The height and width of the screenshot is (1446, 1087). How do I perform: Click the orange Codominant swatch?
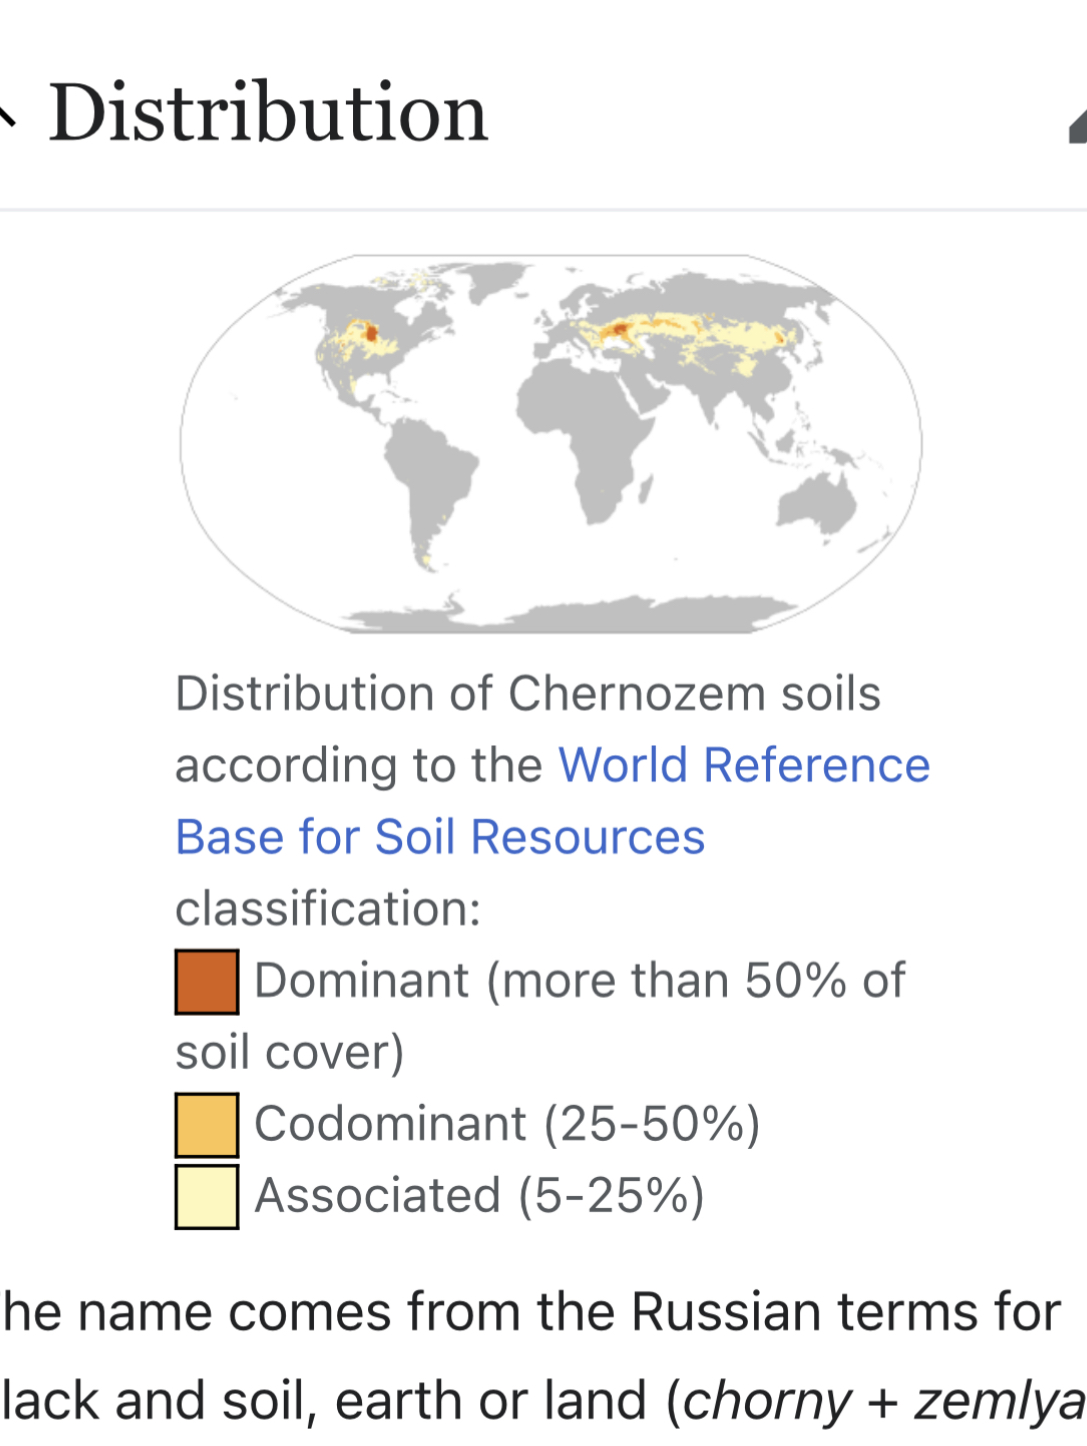click(207, 1125)
